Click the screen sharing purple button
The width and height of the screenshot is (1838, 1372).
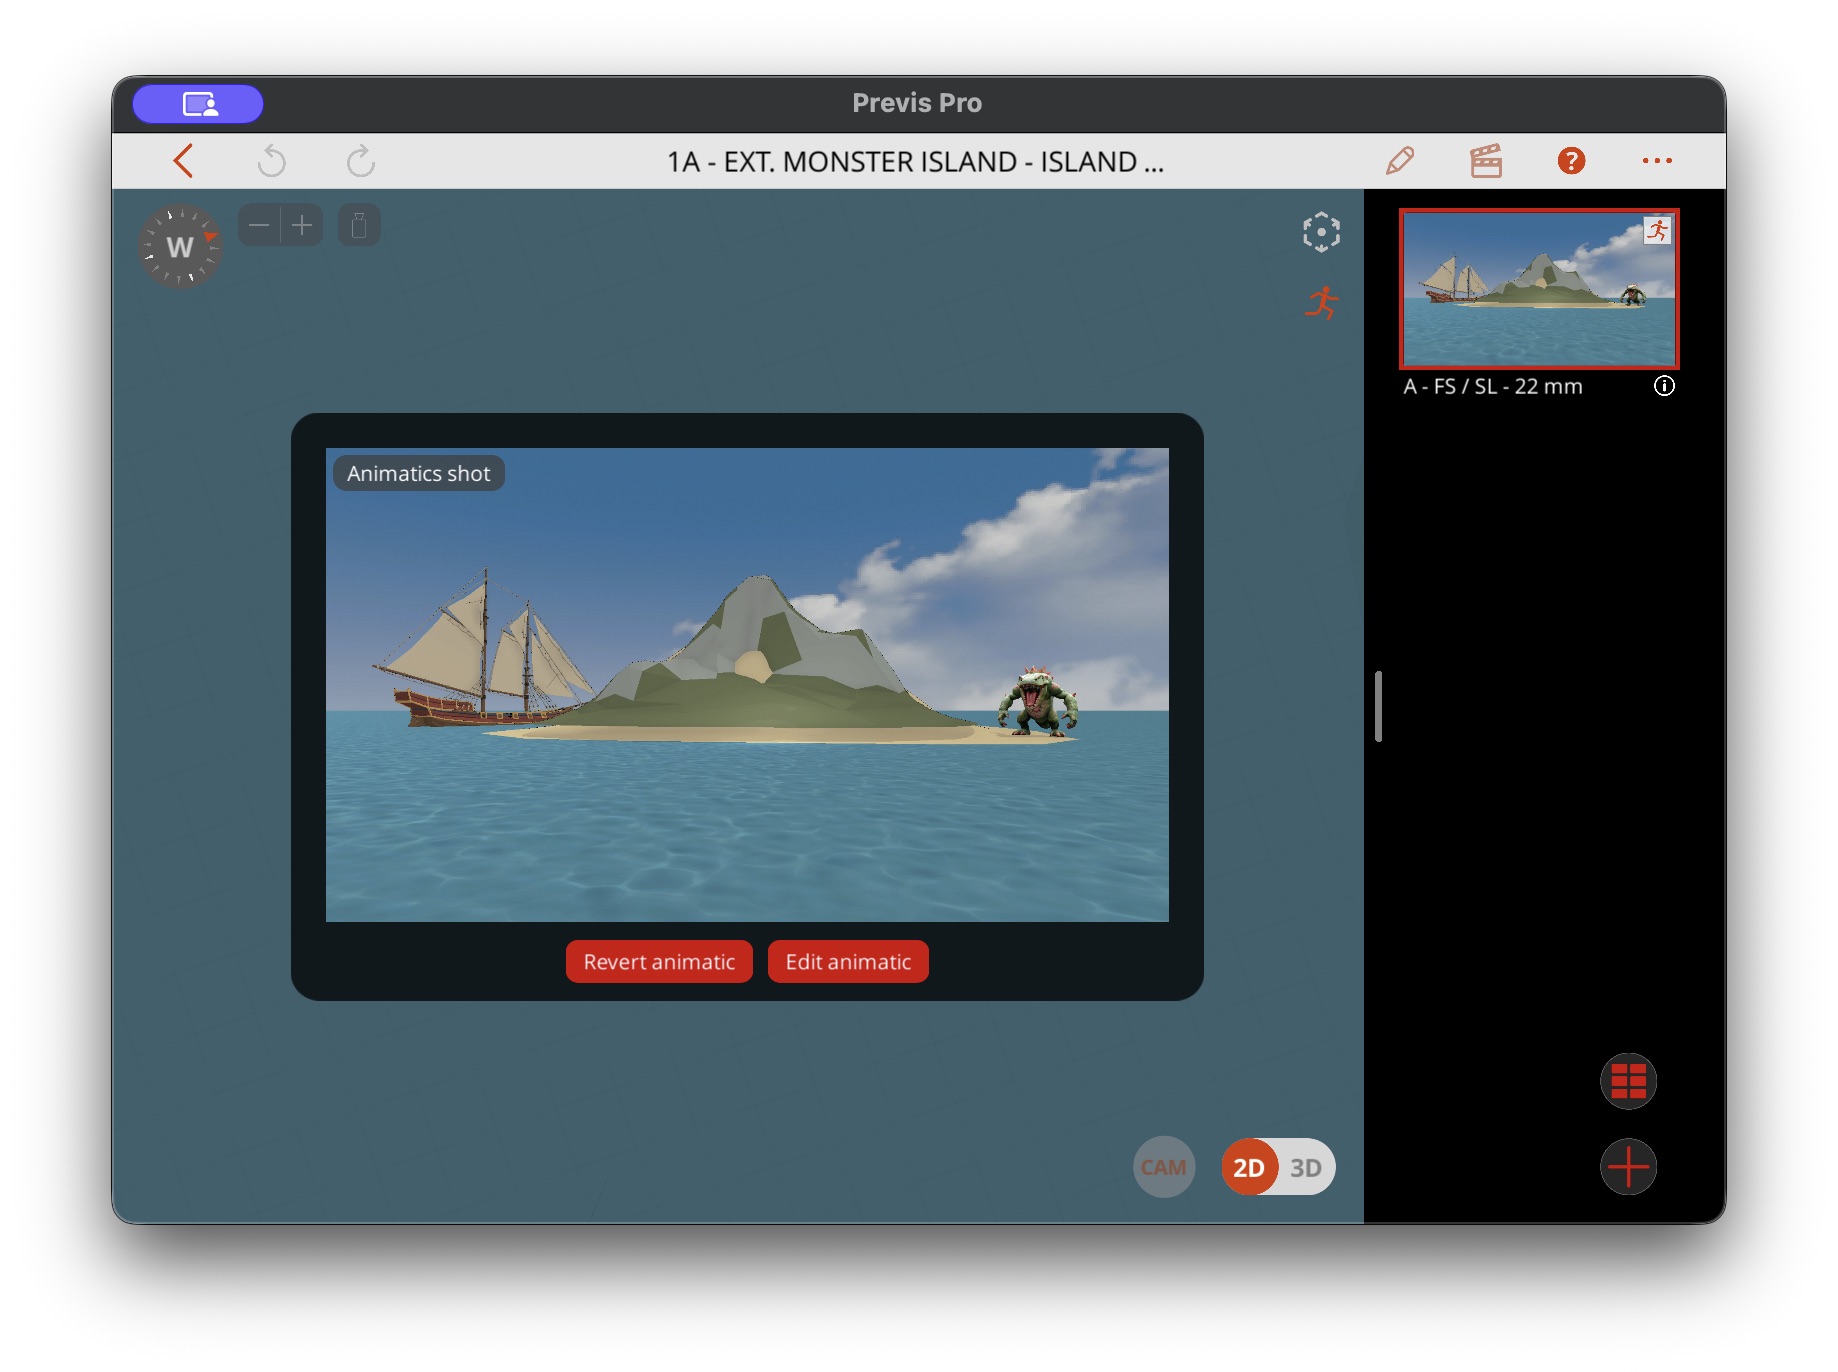pos(198,104)
